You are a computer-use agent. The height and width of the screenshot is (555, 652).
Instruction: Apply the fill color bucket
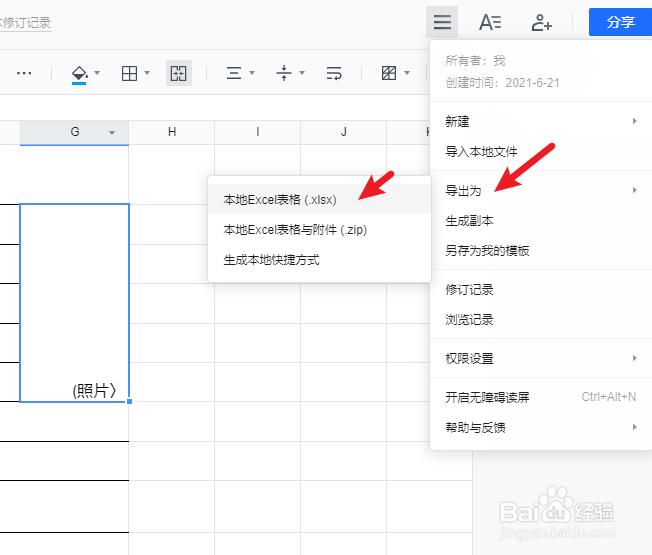click(x=79, y=74)
